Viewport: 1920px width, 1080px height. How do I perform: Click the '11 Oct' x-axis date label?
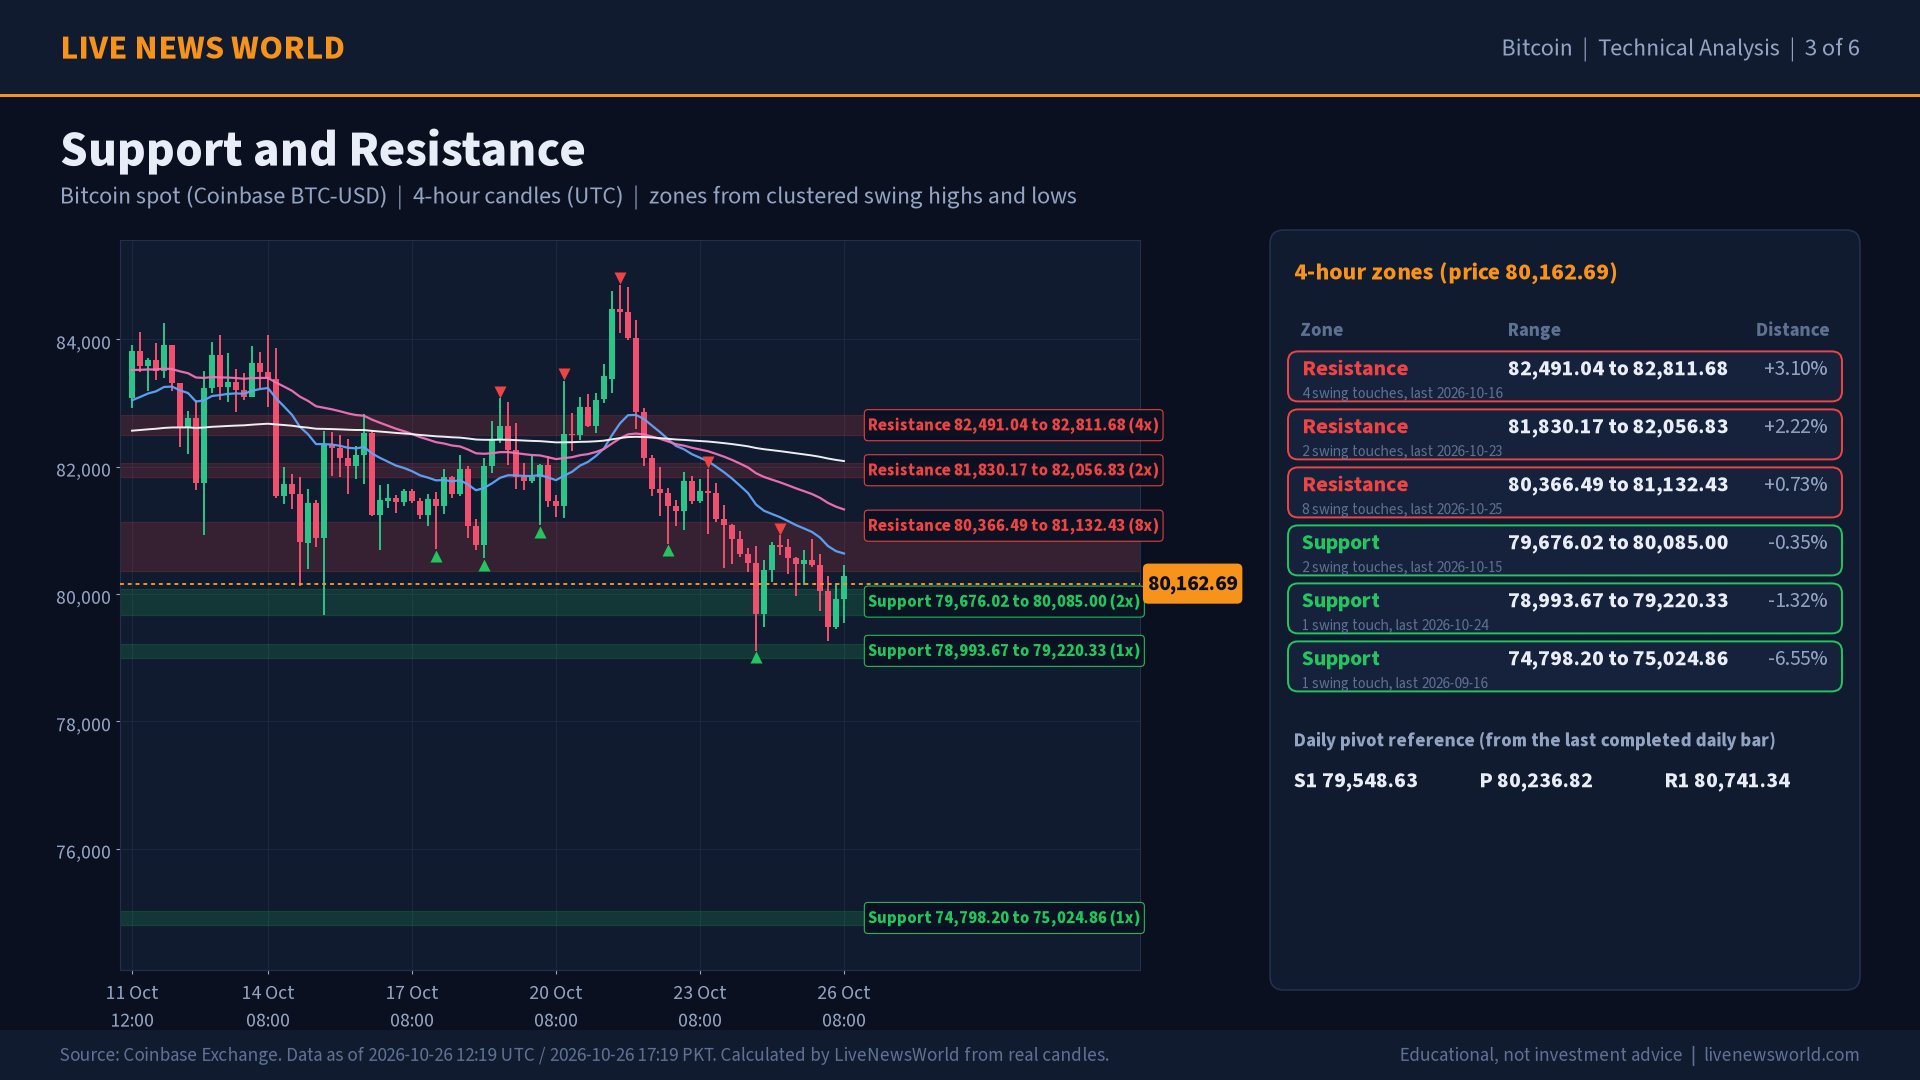(x=132, y=993)
